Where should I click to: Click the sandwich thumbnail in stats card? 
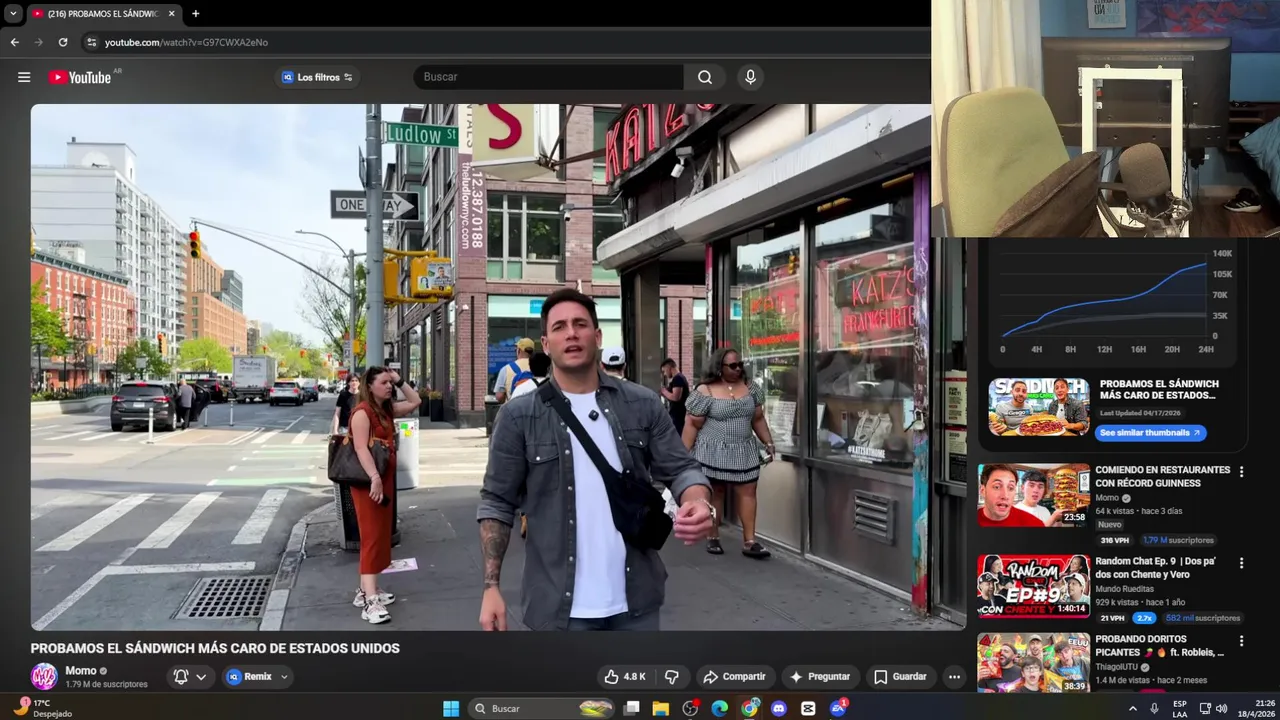[x=1039, y=407]
